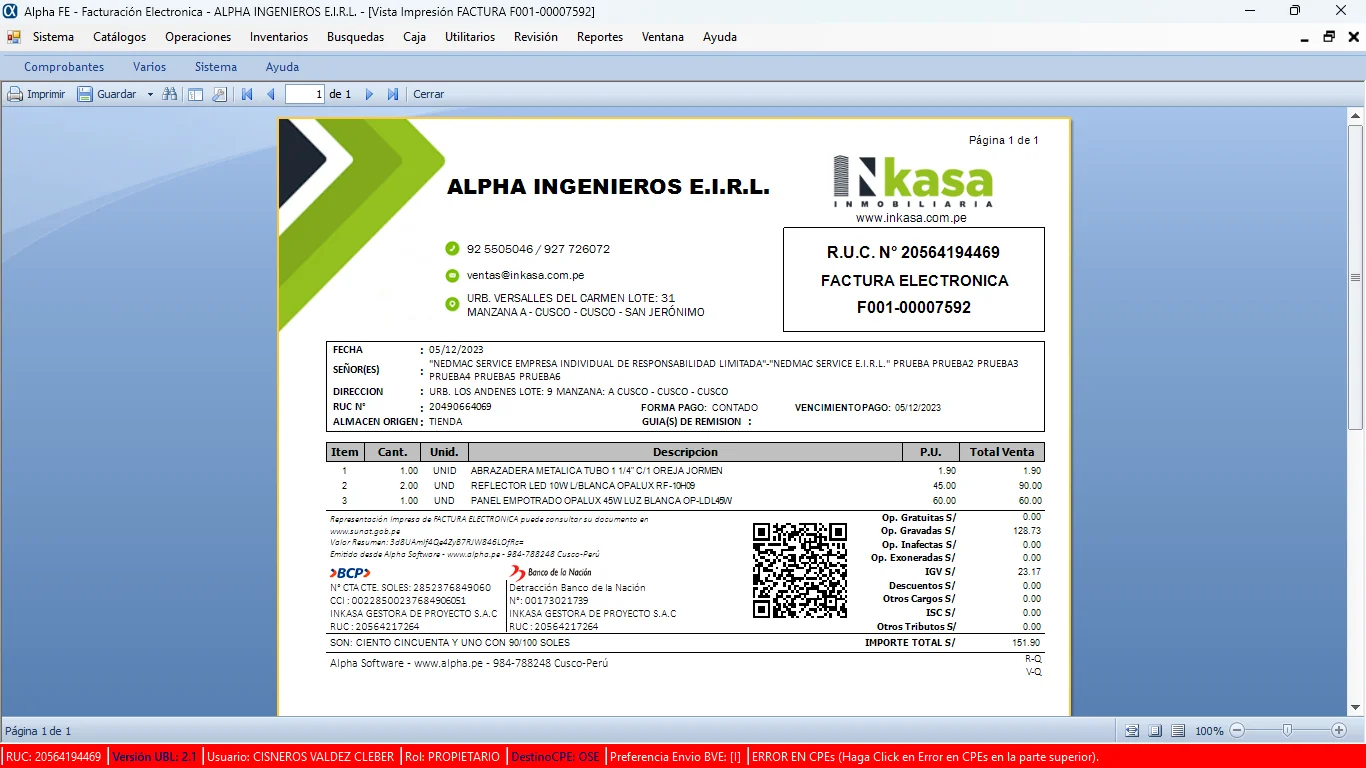Open the Reportes menu
The width and height of the screenshot is (1366, 768).
pos(599,37)
